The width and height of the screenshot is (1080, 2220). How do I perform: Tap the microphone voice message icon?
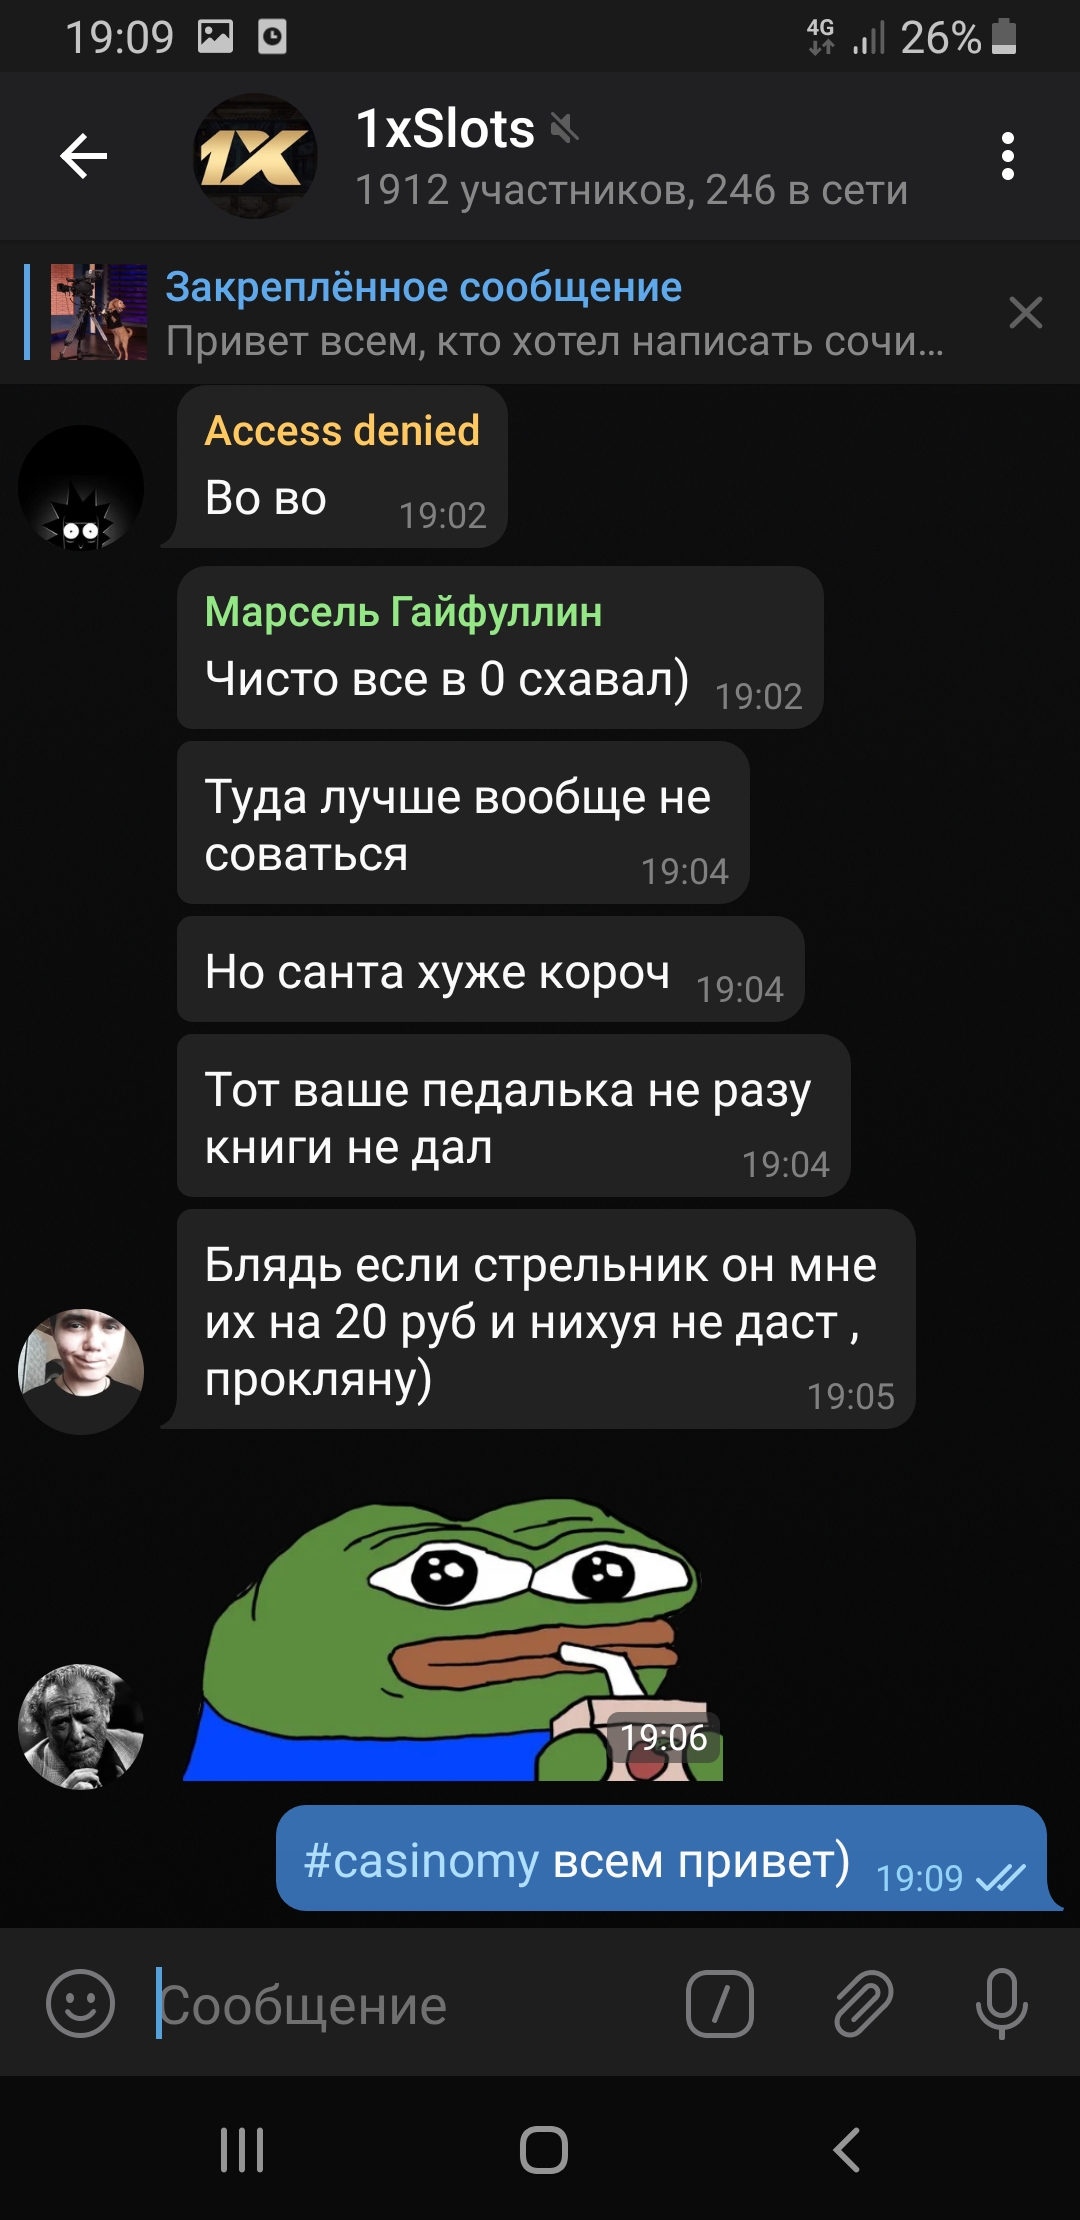tap(1001, 2003)
